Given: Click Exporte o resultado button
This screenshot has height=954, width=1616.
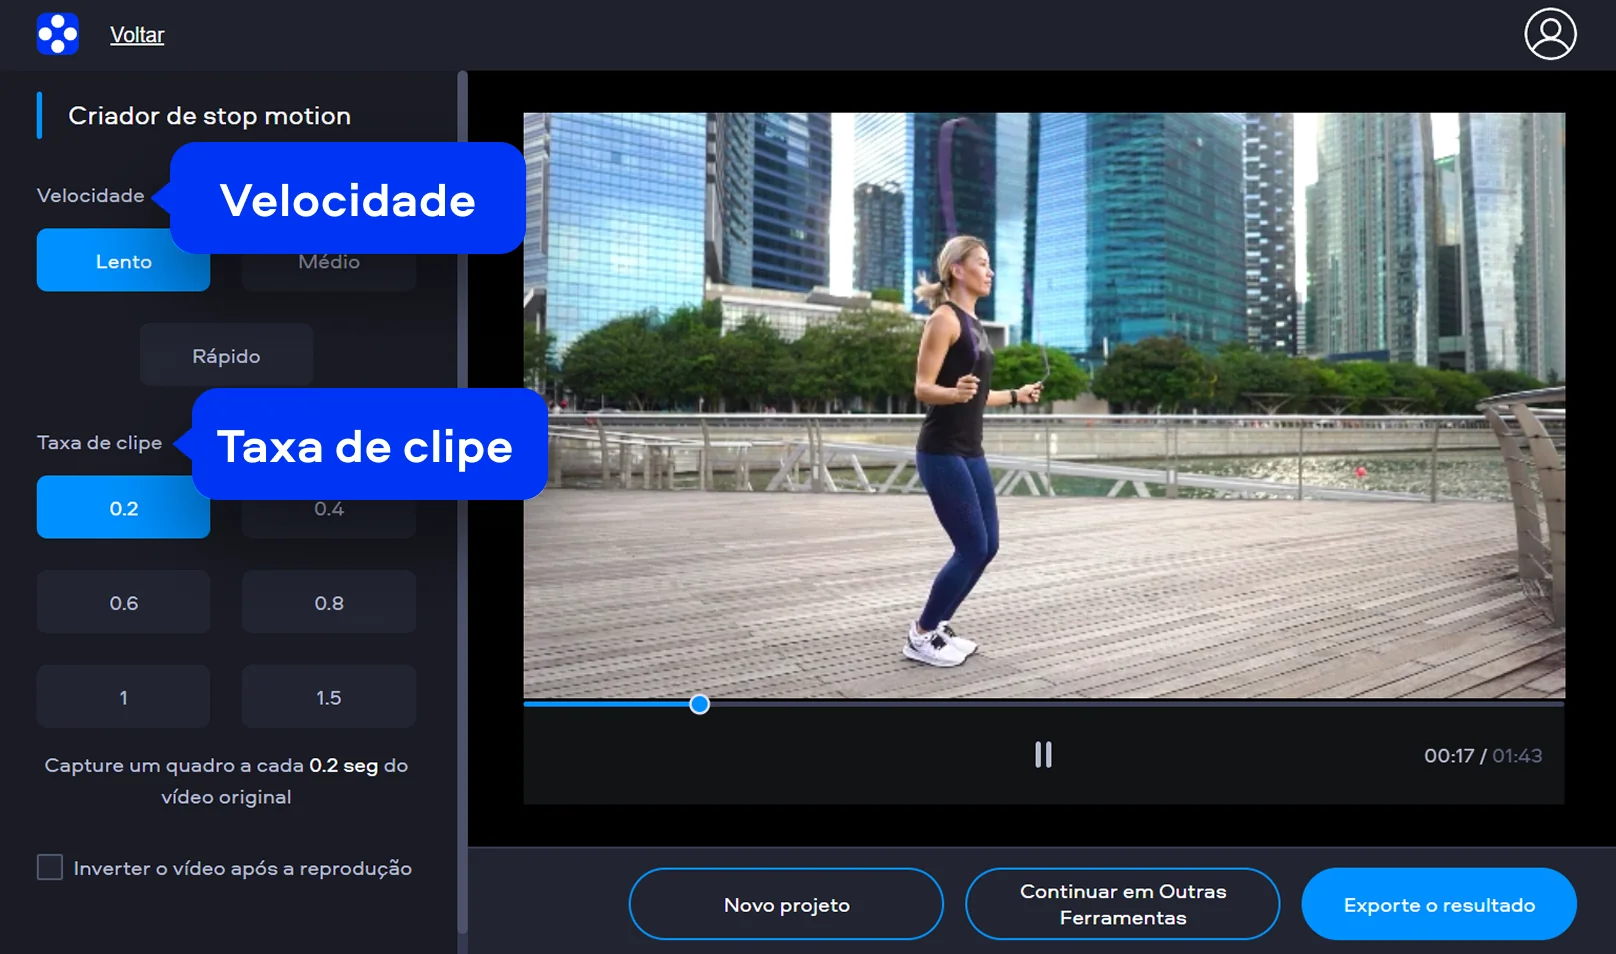Looking at the screenshot, I should (1439, 904).
